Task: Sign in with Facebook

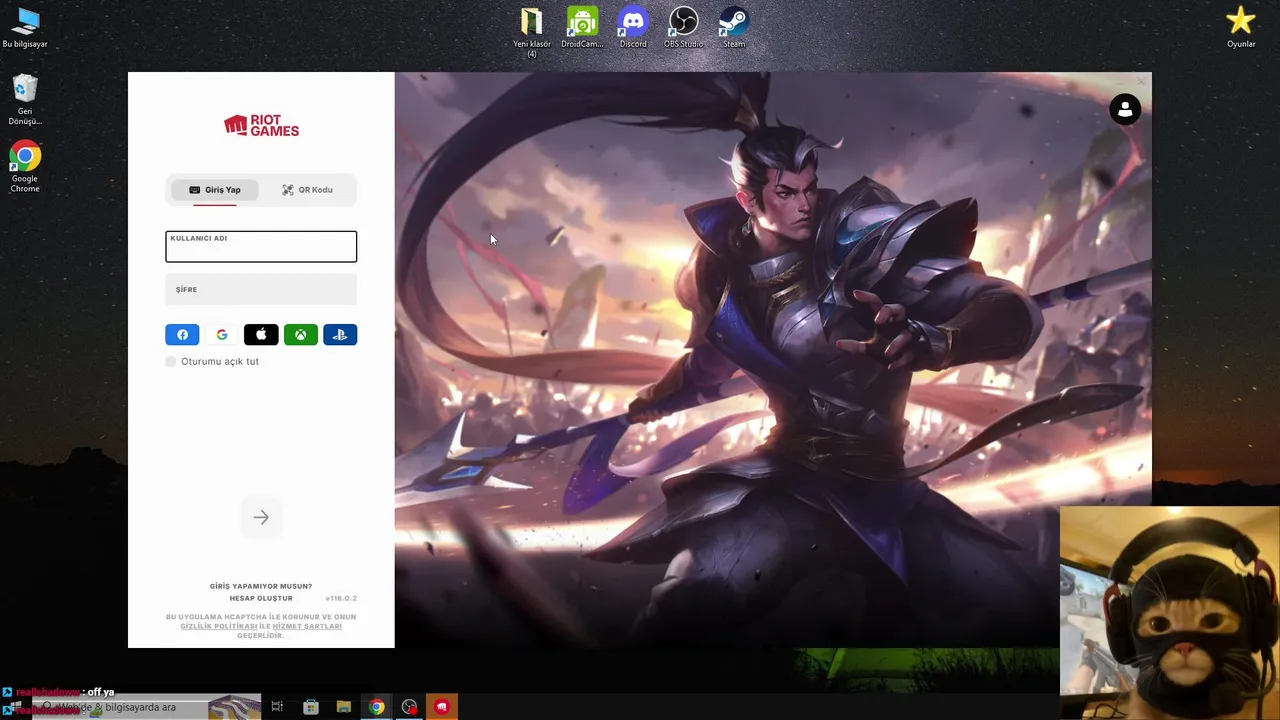Action: (x=182, y=335)
